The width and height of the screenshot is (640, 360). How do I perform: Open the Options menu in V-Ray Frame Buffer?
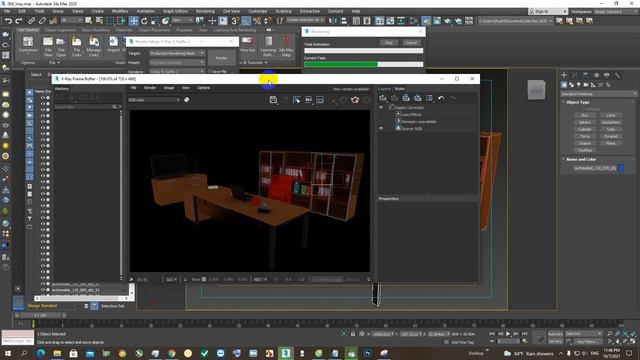tap(203, 88)
